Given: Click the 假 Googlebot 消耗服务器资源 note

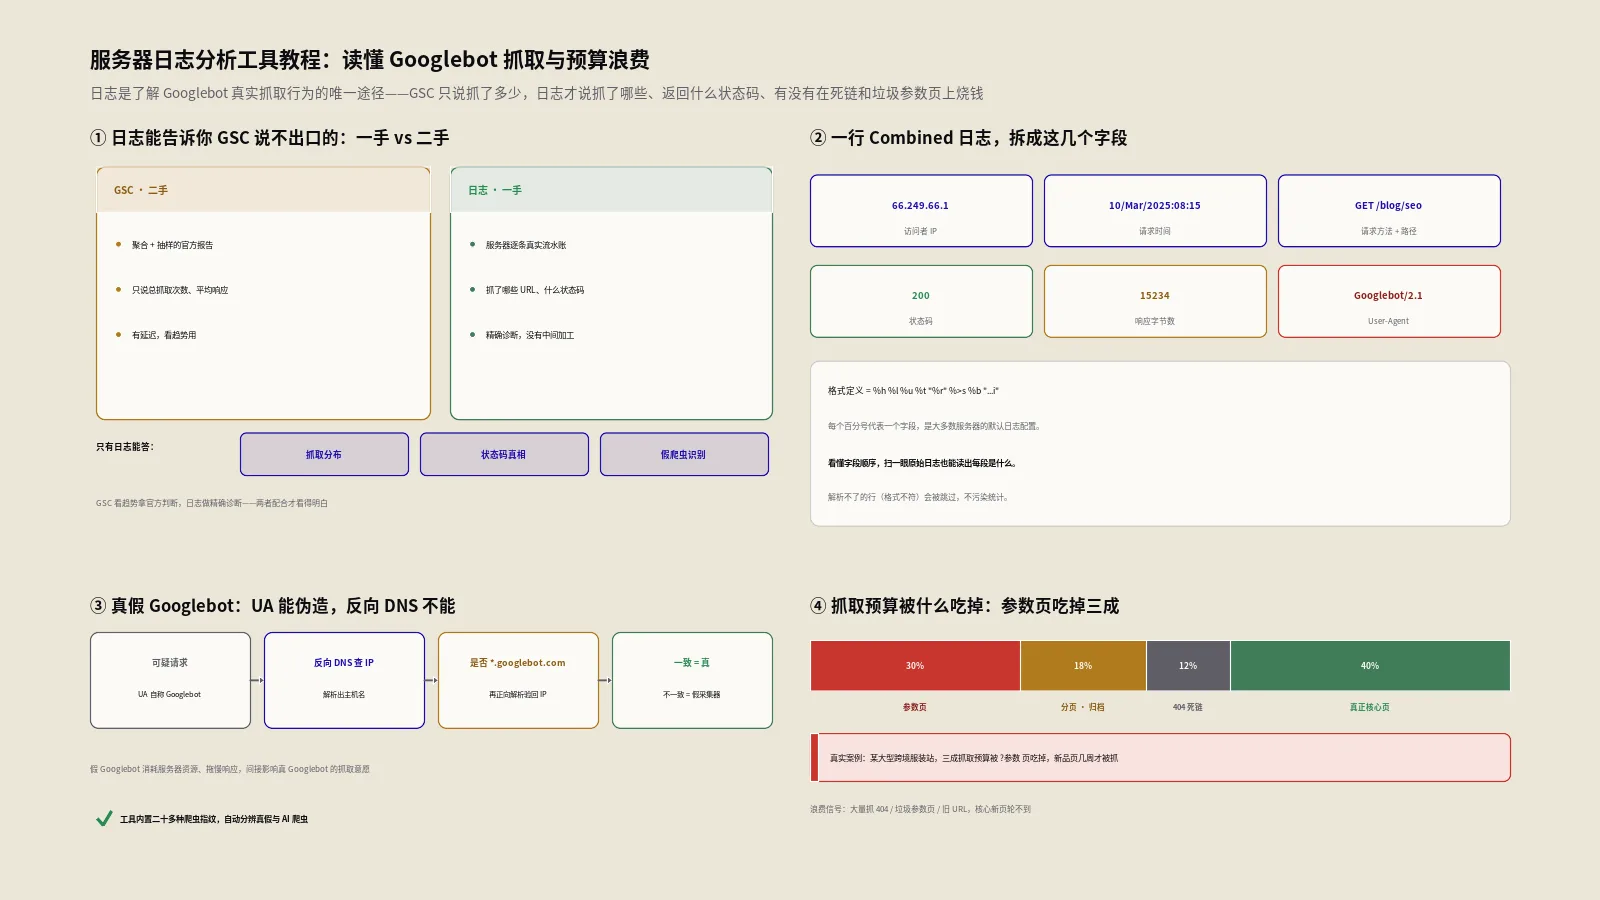Looking at the screenshot, I should (230, 769).
